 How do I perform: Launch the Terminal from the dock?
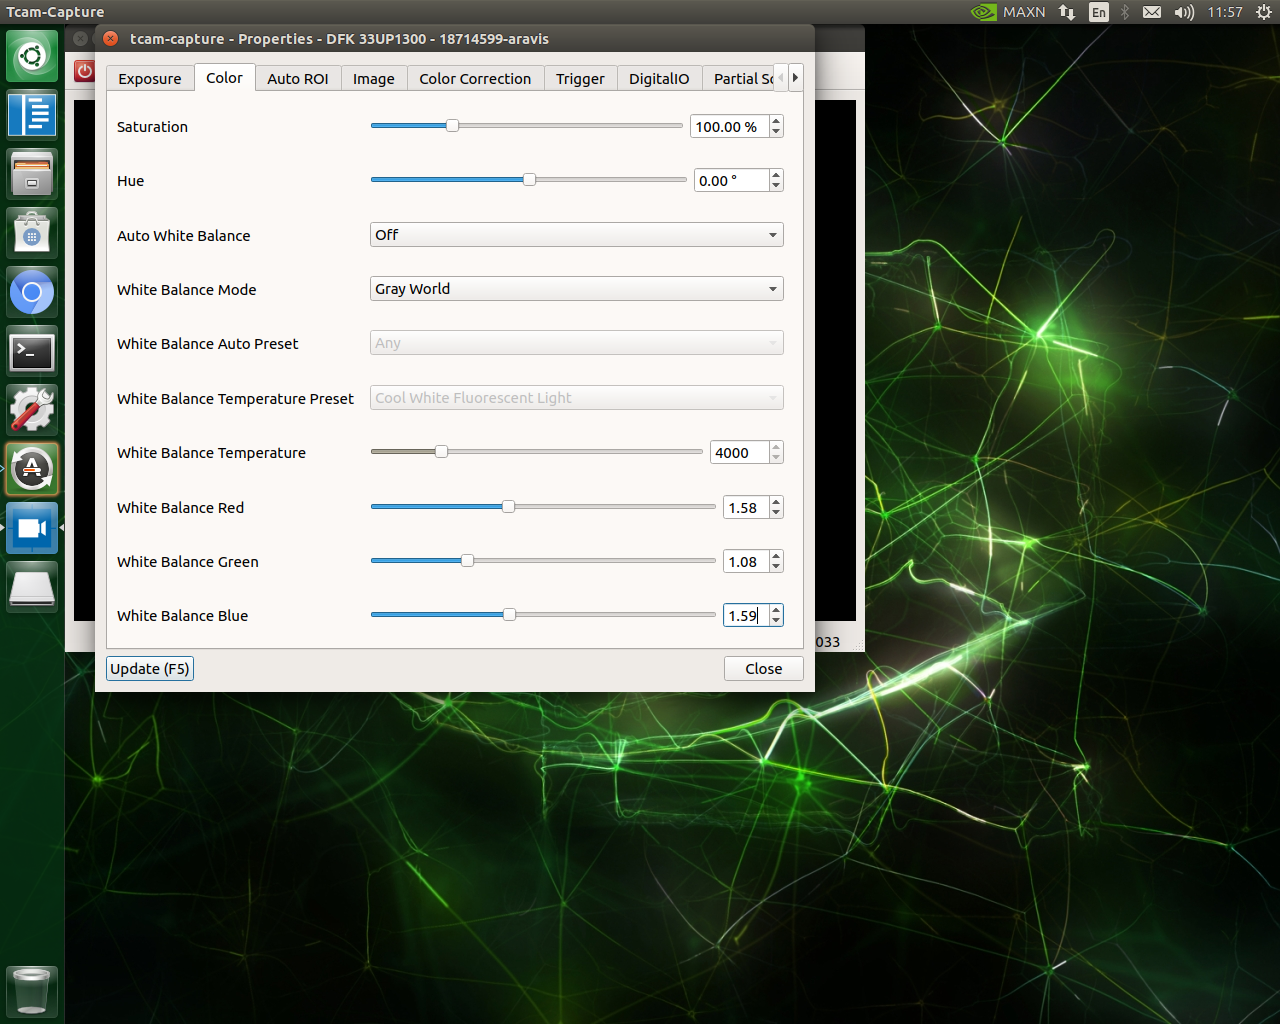click(32, 352)
